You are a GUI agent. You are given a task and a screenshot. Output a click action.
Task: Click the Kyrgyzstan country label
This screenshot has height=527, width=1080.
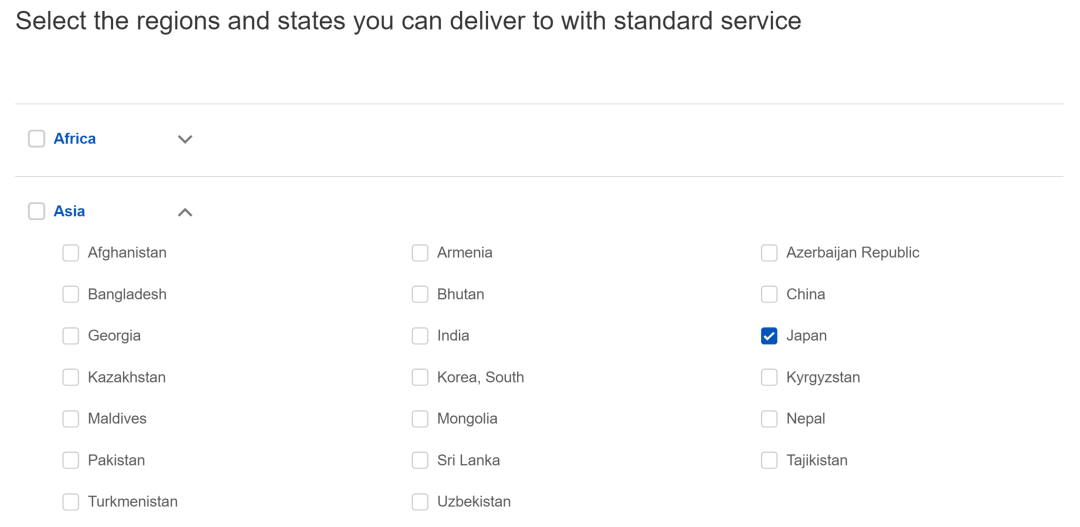[823, 377]
